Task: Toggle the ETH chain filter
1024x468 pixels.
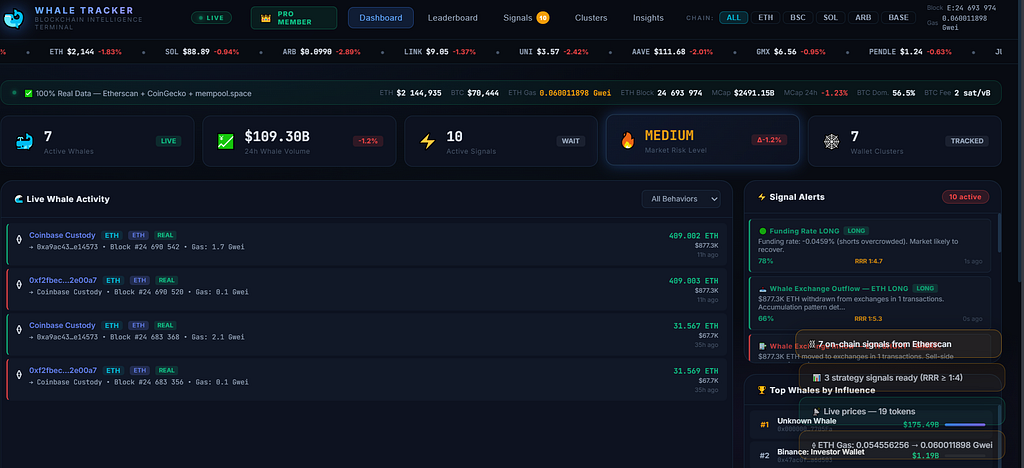Action: coord(766,17)
